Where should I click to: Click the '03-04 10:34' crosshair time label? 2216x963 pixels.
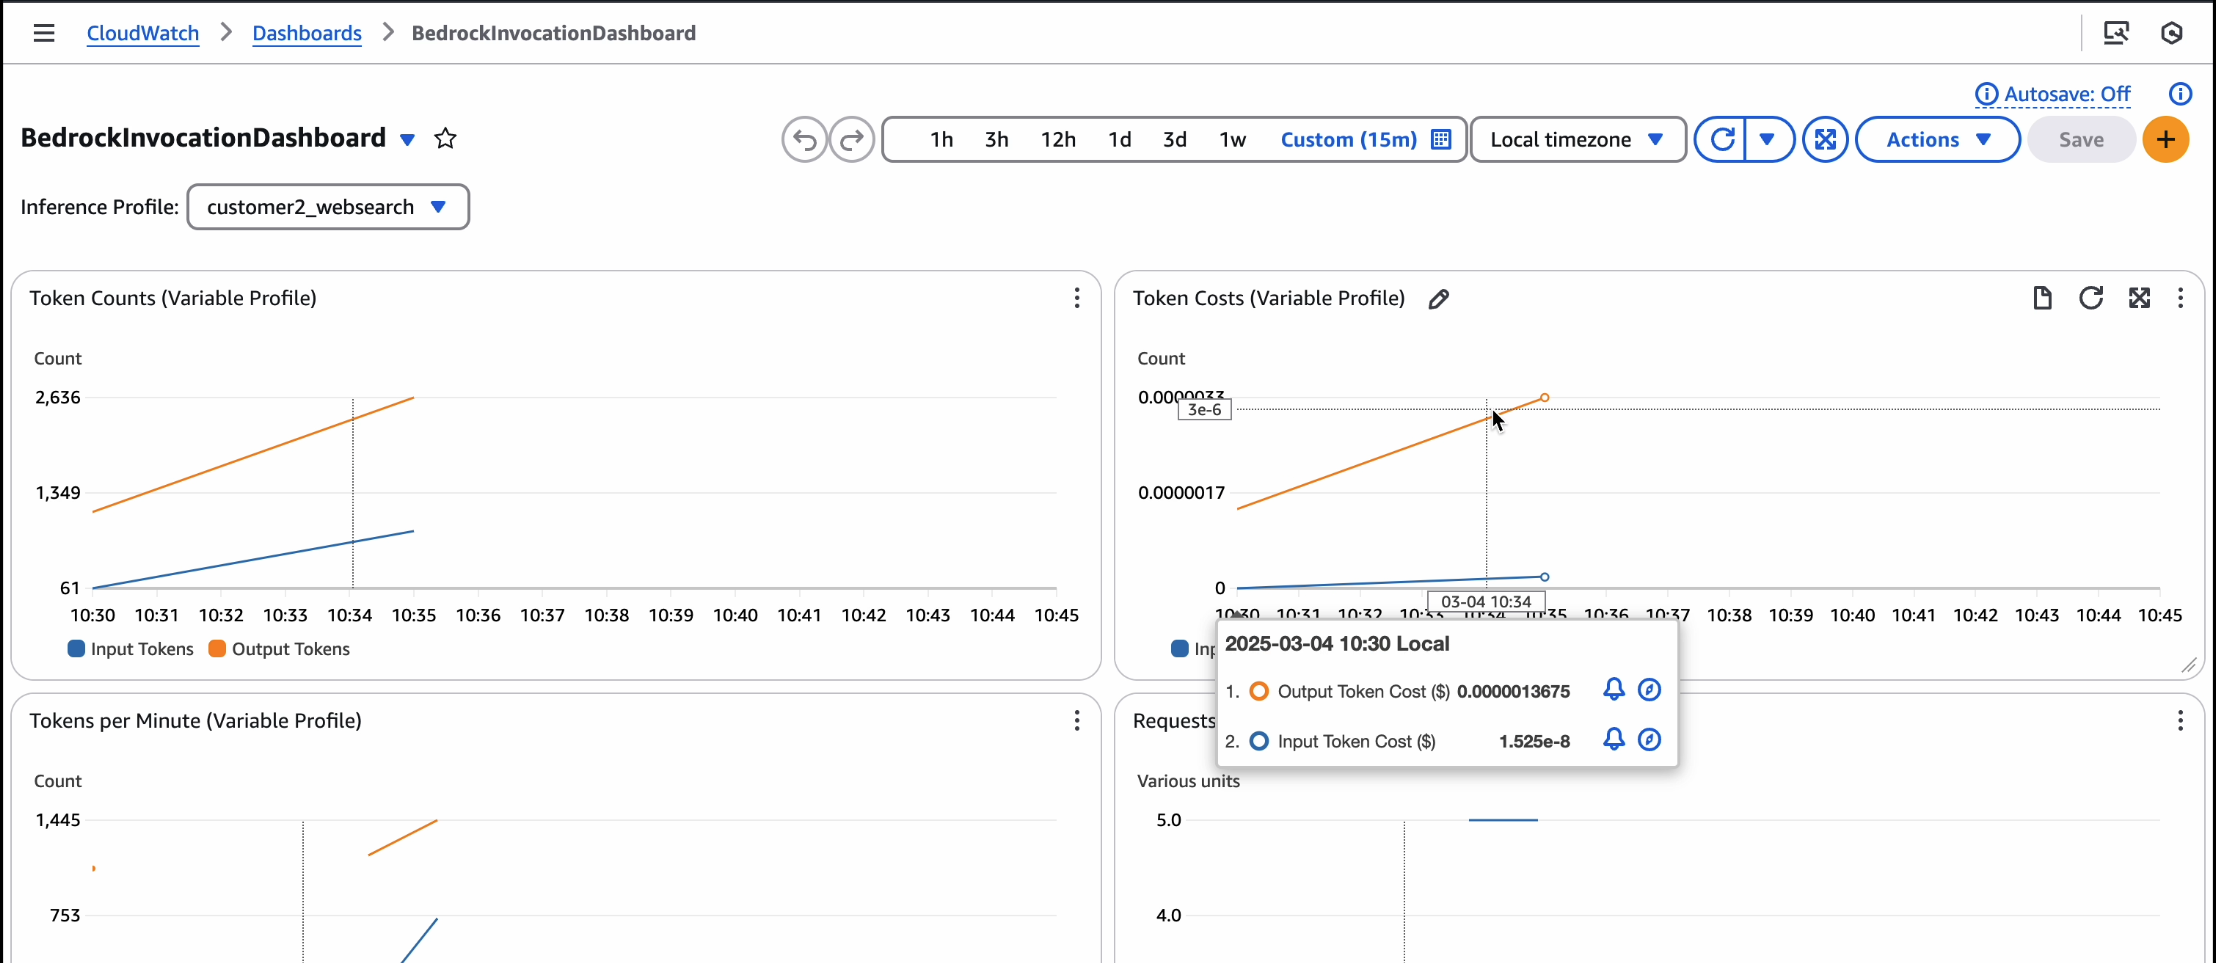tap(1486, 602)
